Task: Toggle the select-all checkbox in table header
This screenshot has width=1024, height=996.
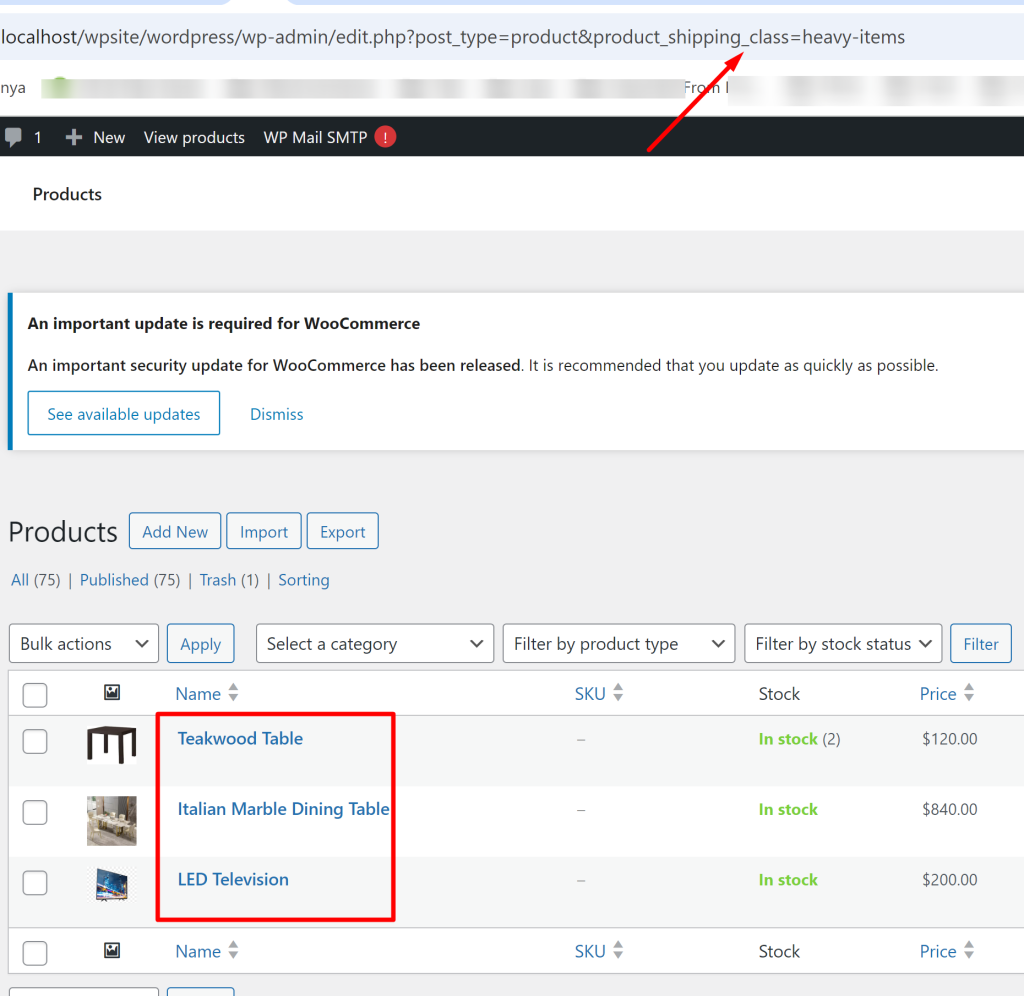Action: pyautogui.click(x=35, y=695)
